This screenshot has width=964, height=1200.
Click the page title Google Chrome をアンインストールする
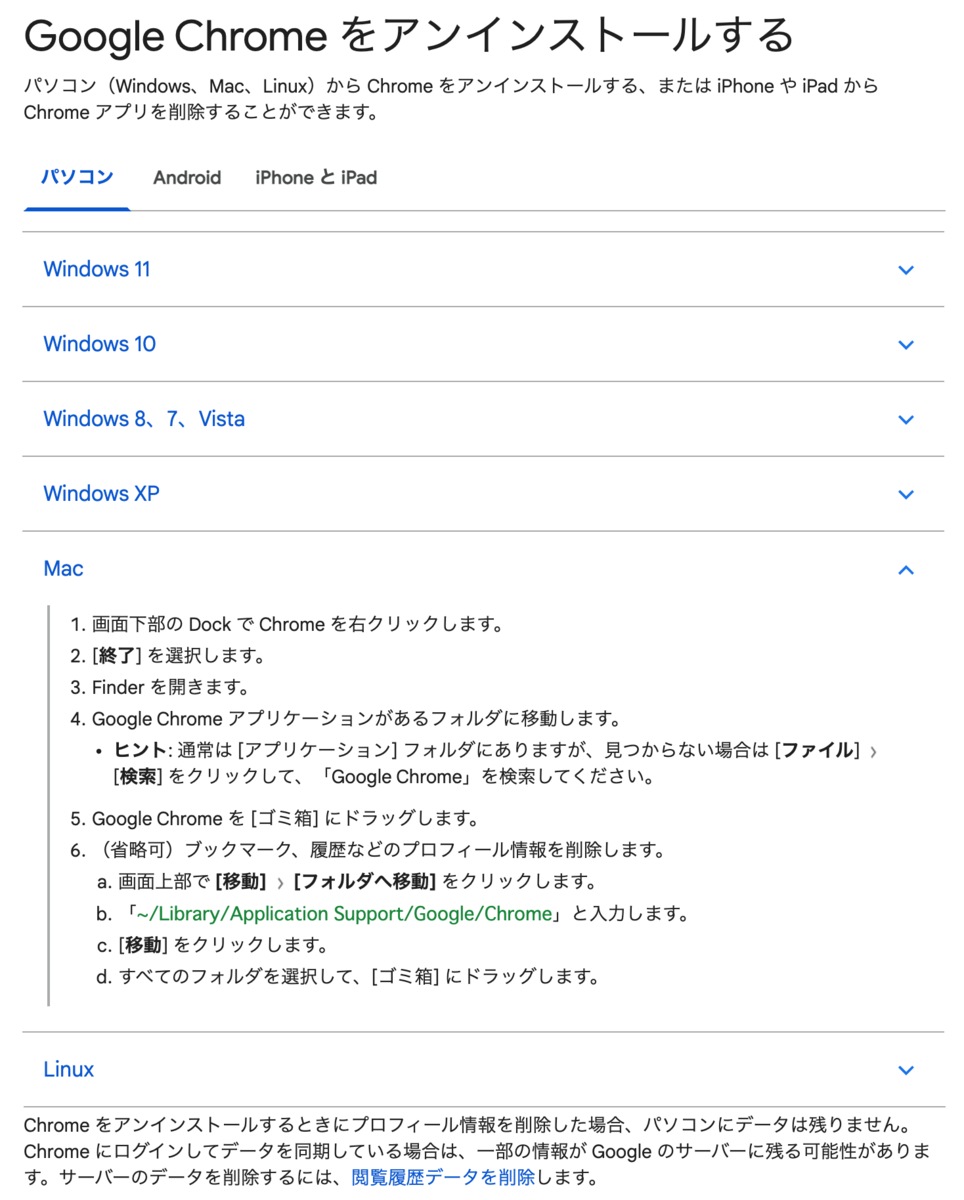click(408, 36)
